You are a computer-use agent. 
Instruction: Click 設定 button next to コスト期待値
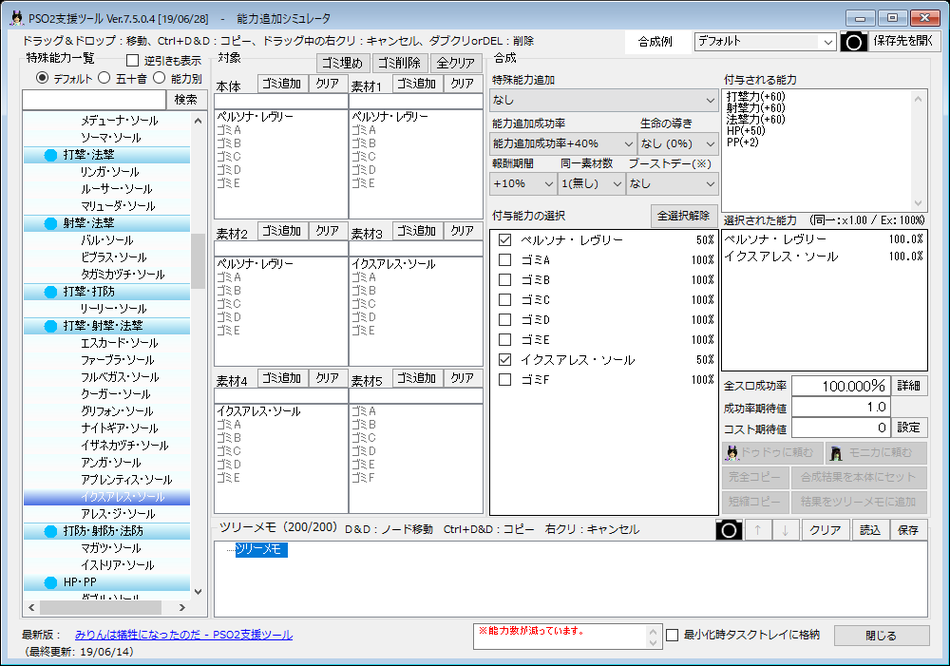coord(908,428)
